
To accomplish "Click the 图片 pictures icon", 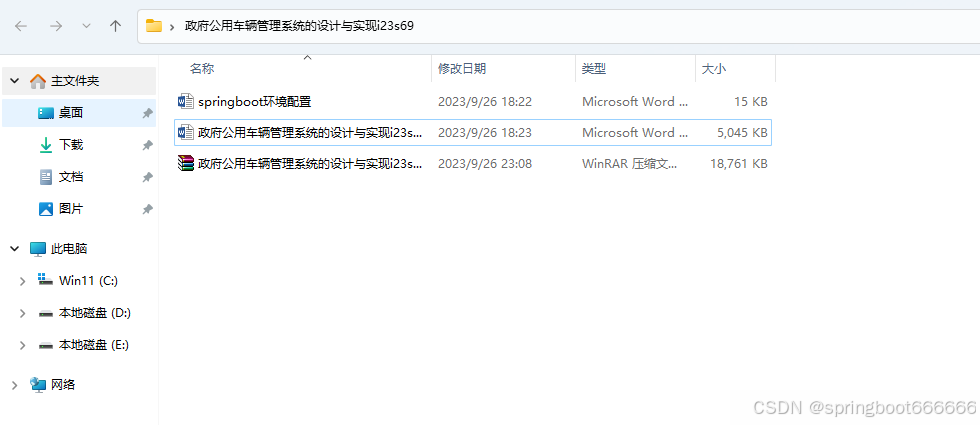I will (46, 209).
